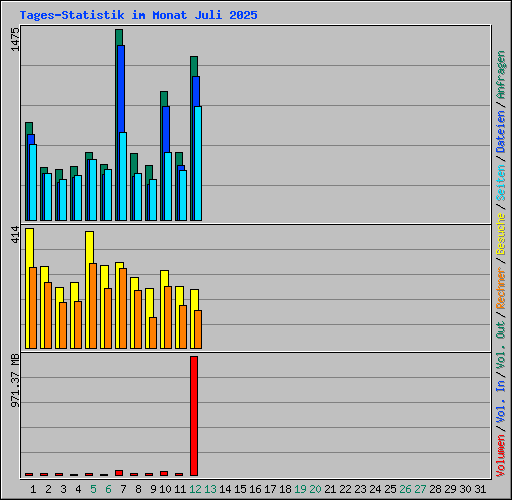
Task: Click day label '31' on the x-axis
Action: [x=480, y=489]
